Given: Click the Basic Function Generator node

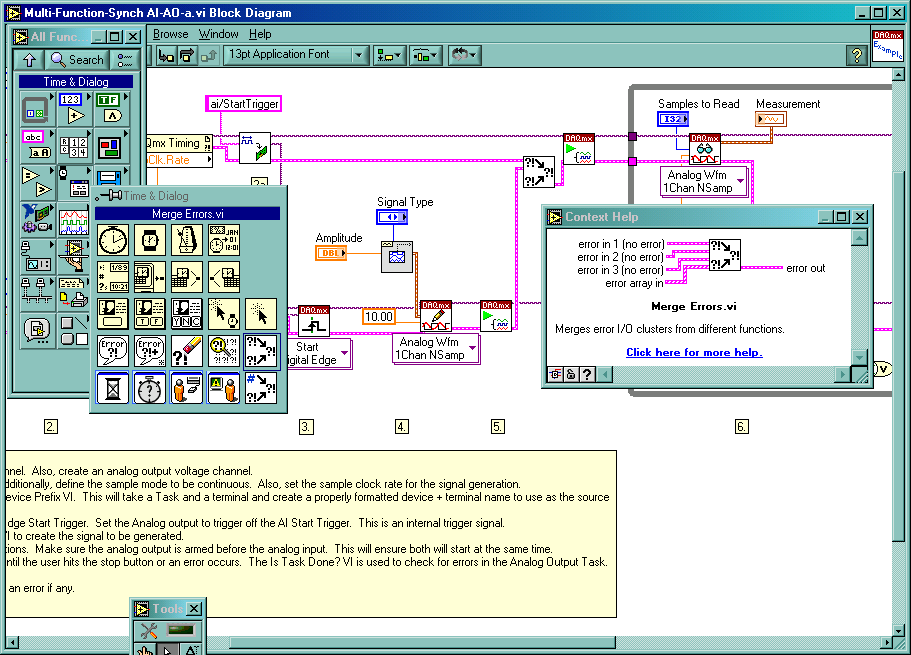Looking at the screenshot, I should pyautogui.click(x=397, y=257).
